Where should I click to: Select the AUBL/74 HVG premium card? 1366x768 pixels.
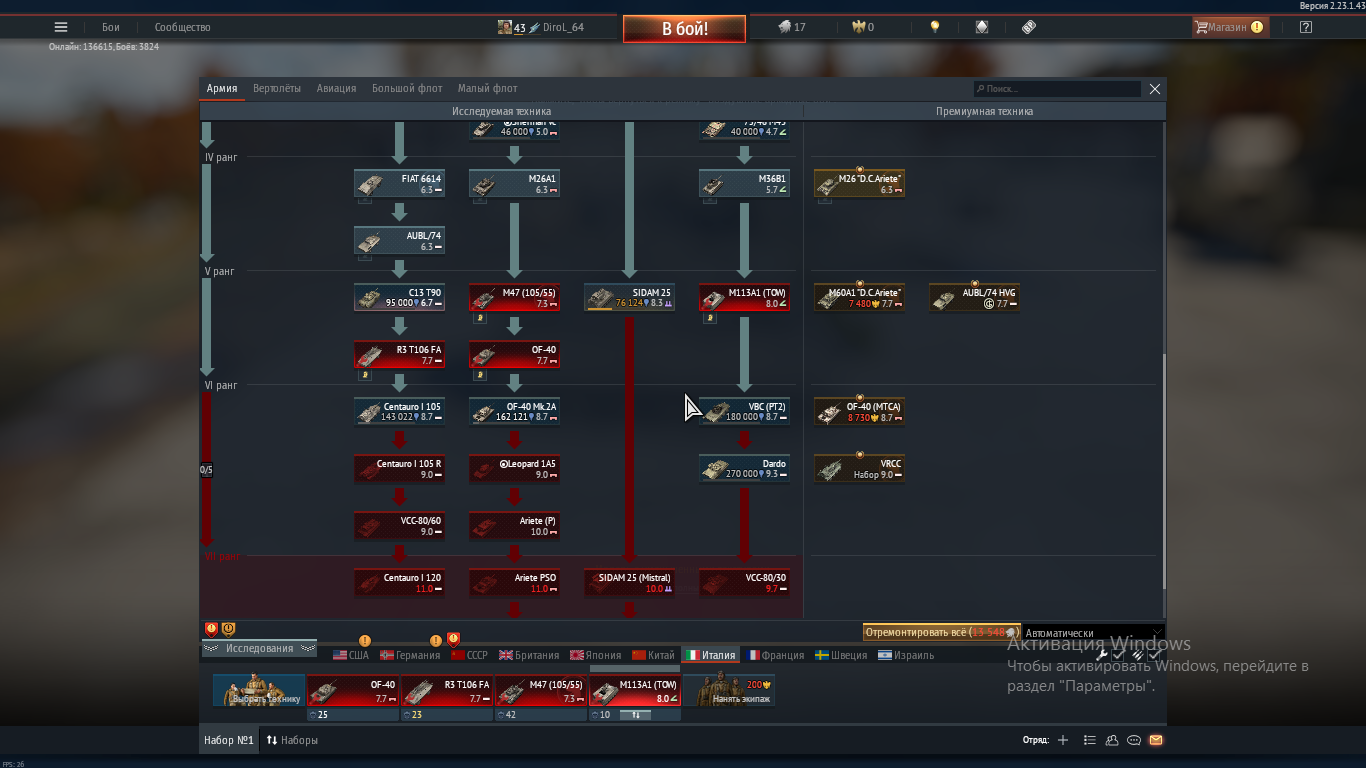[974, 298]
